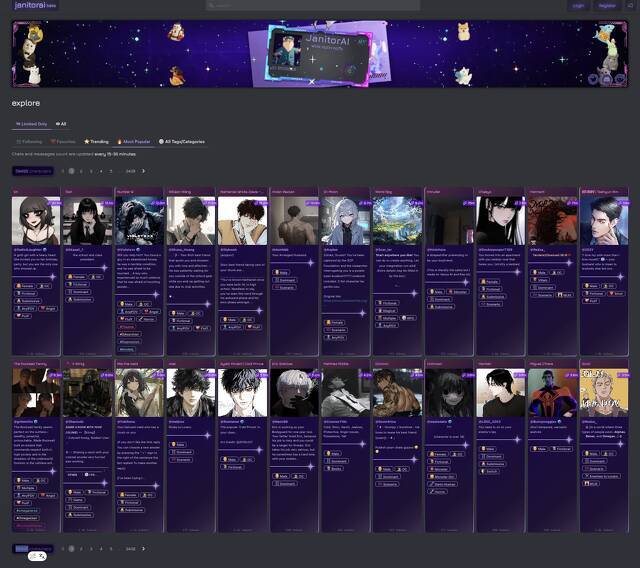Image resolution: width=640 pixels, height=568 pixels.
Task: Open the Miguel O'Hara character image
Action: (x=550, y=393)
